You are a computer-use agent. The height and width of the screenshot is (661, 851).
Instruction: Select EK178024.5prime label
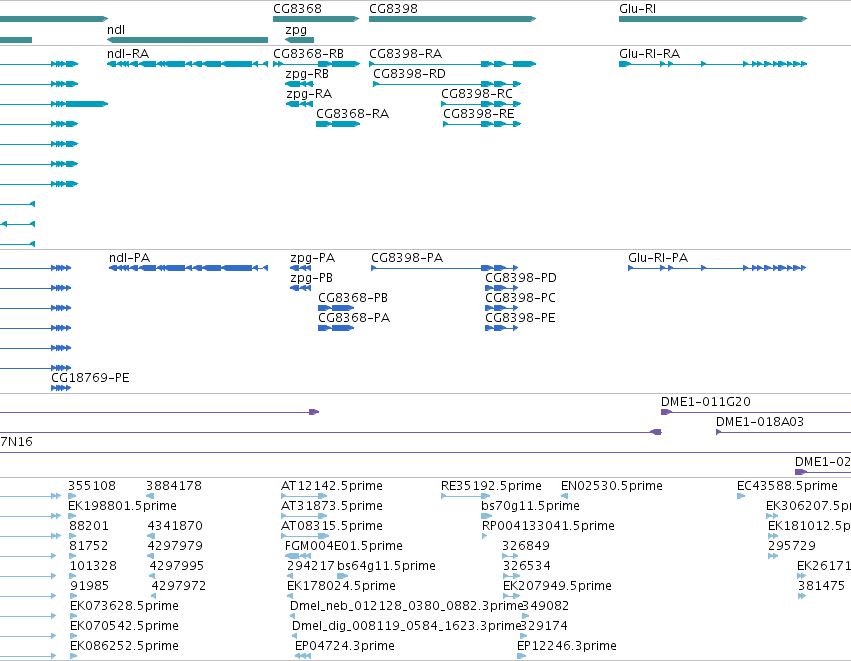pos(341,586)
